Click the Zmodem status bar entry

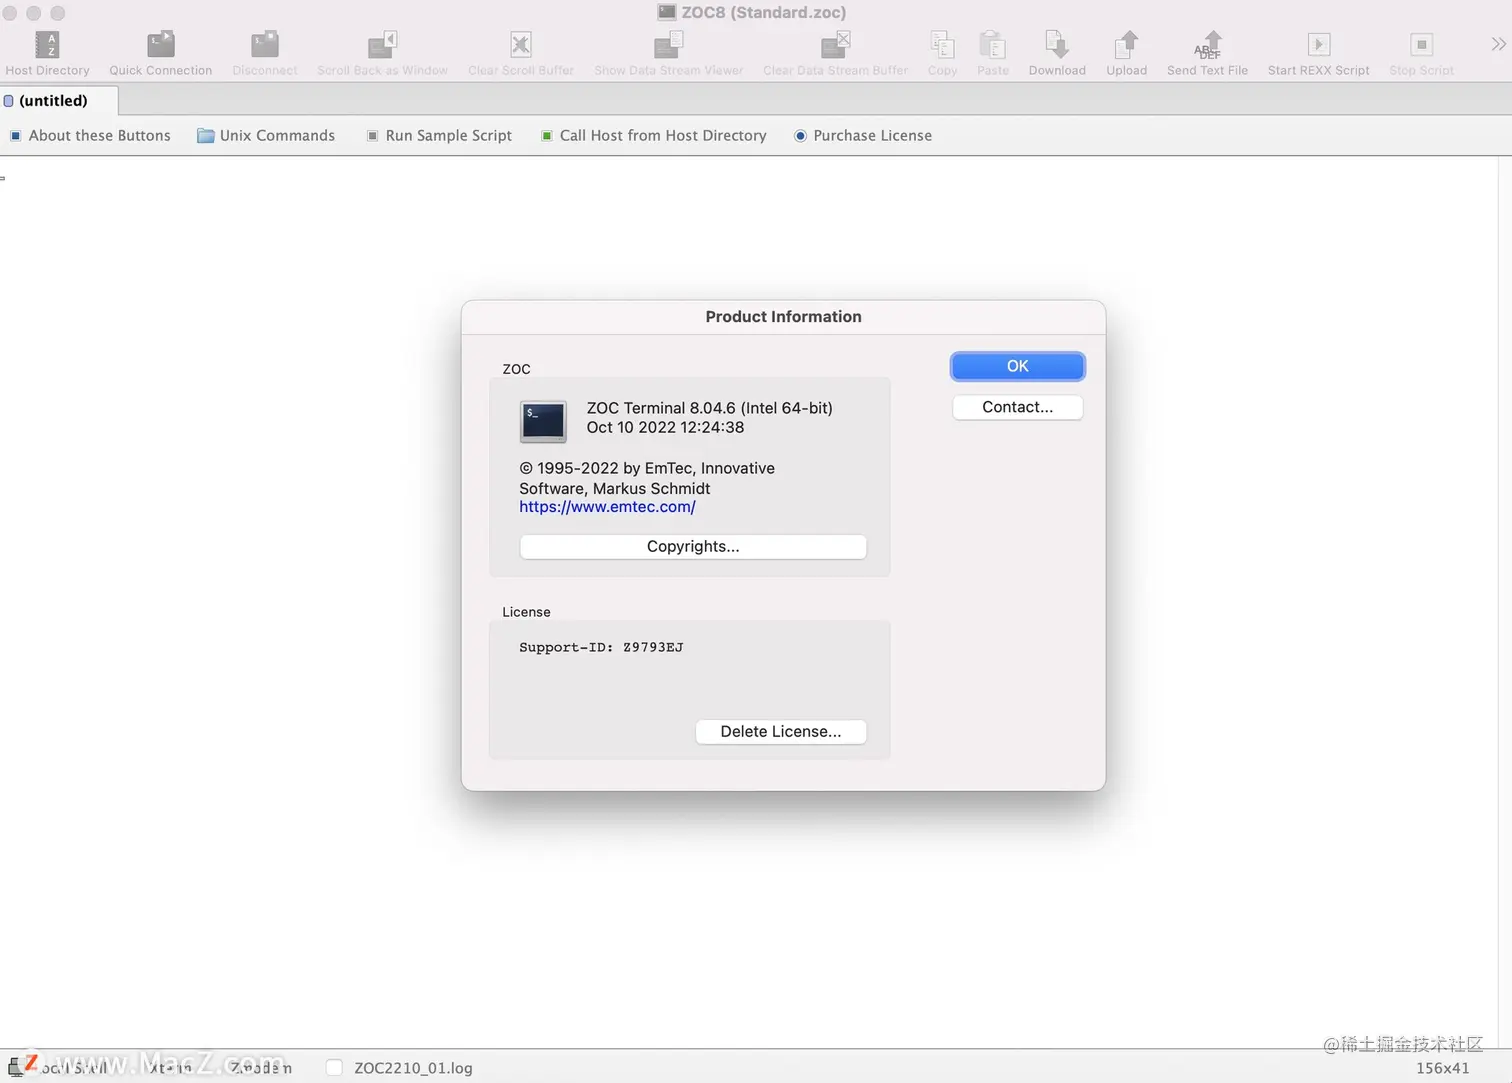[261, 1068]
